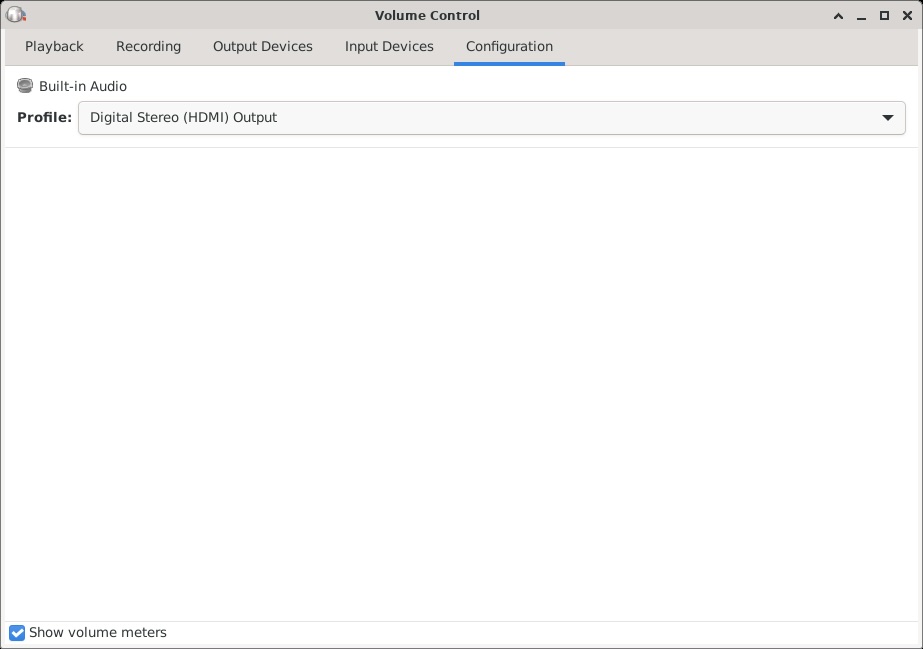Click the Built-in Audio device name
Image resolution: width=923 pixels, height=649 pixels.
click(83, 87)
